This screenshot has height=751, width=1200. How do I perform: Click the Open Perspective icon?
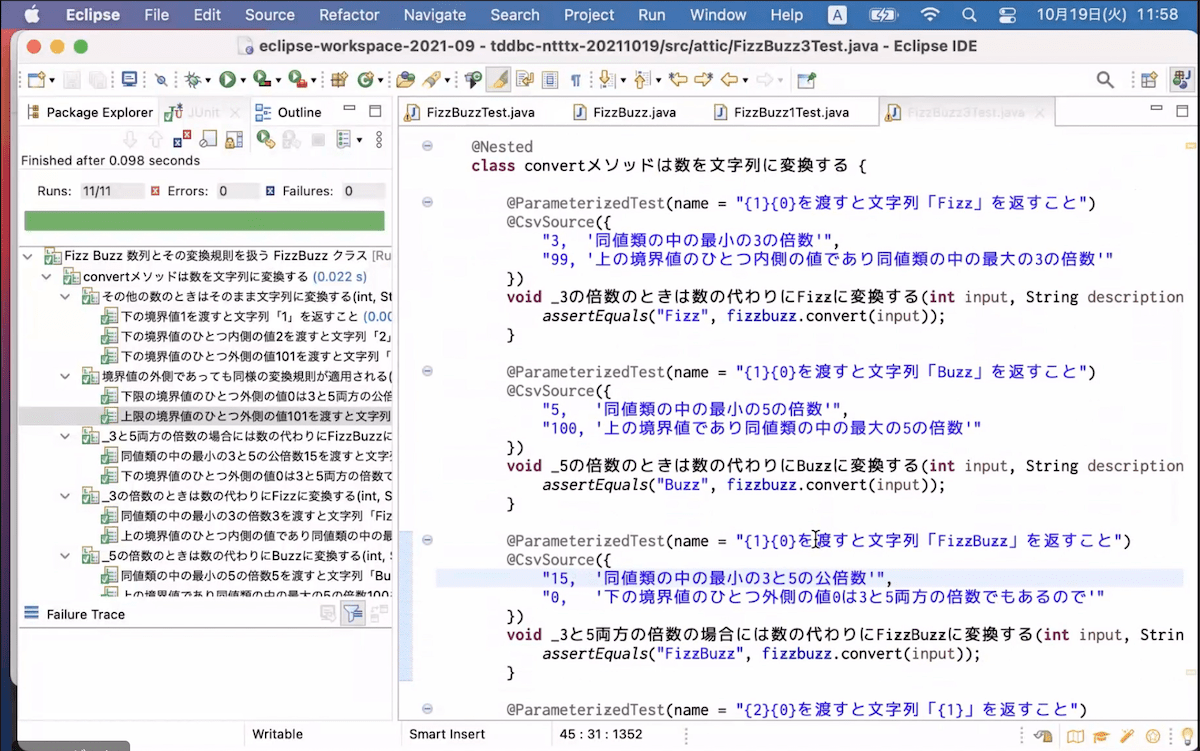tap(1149, 80)
